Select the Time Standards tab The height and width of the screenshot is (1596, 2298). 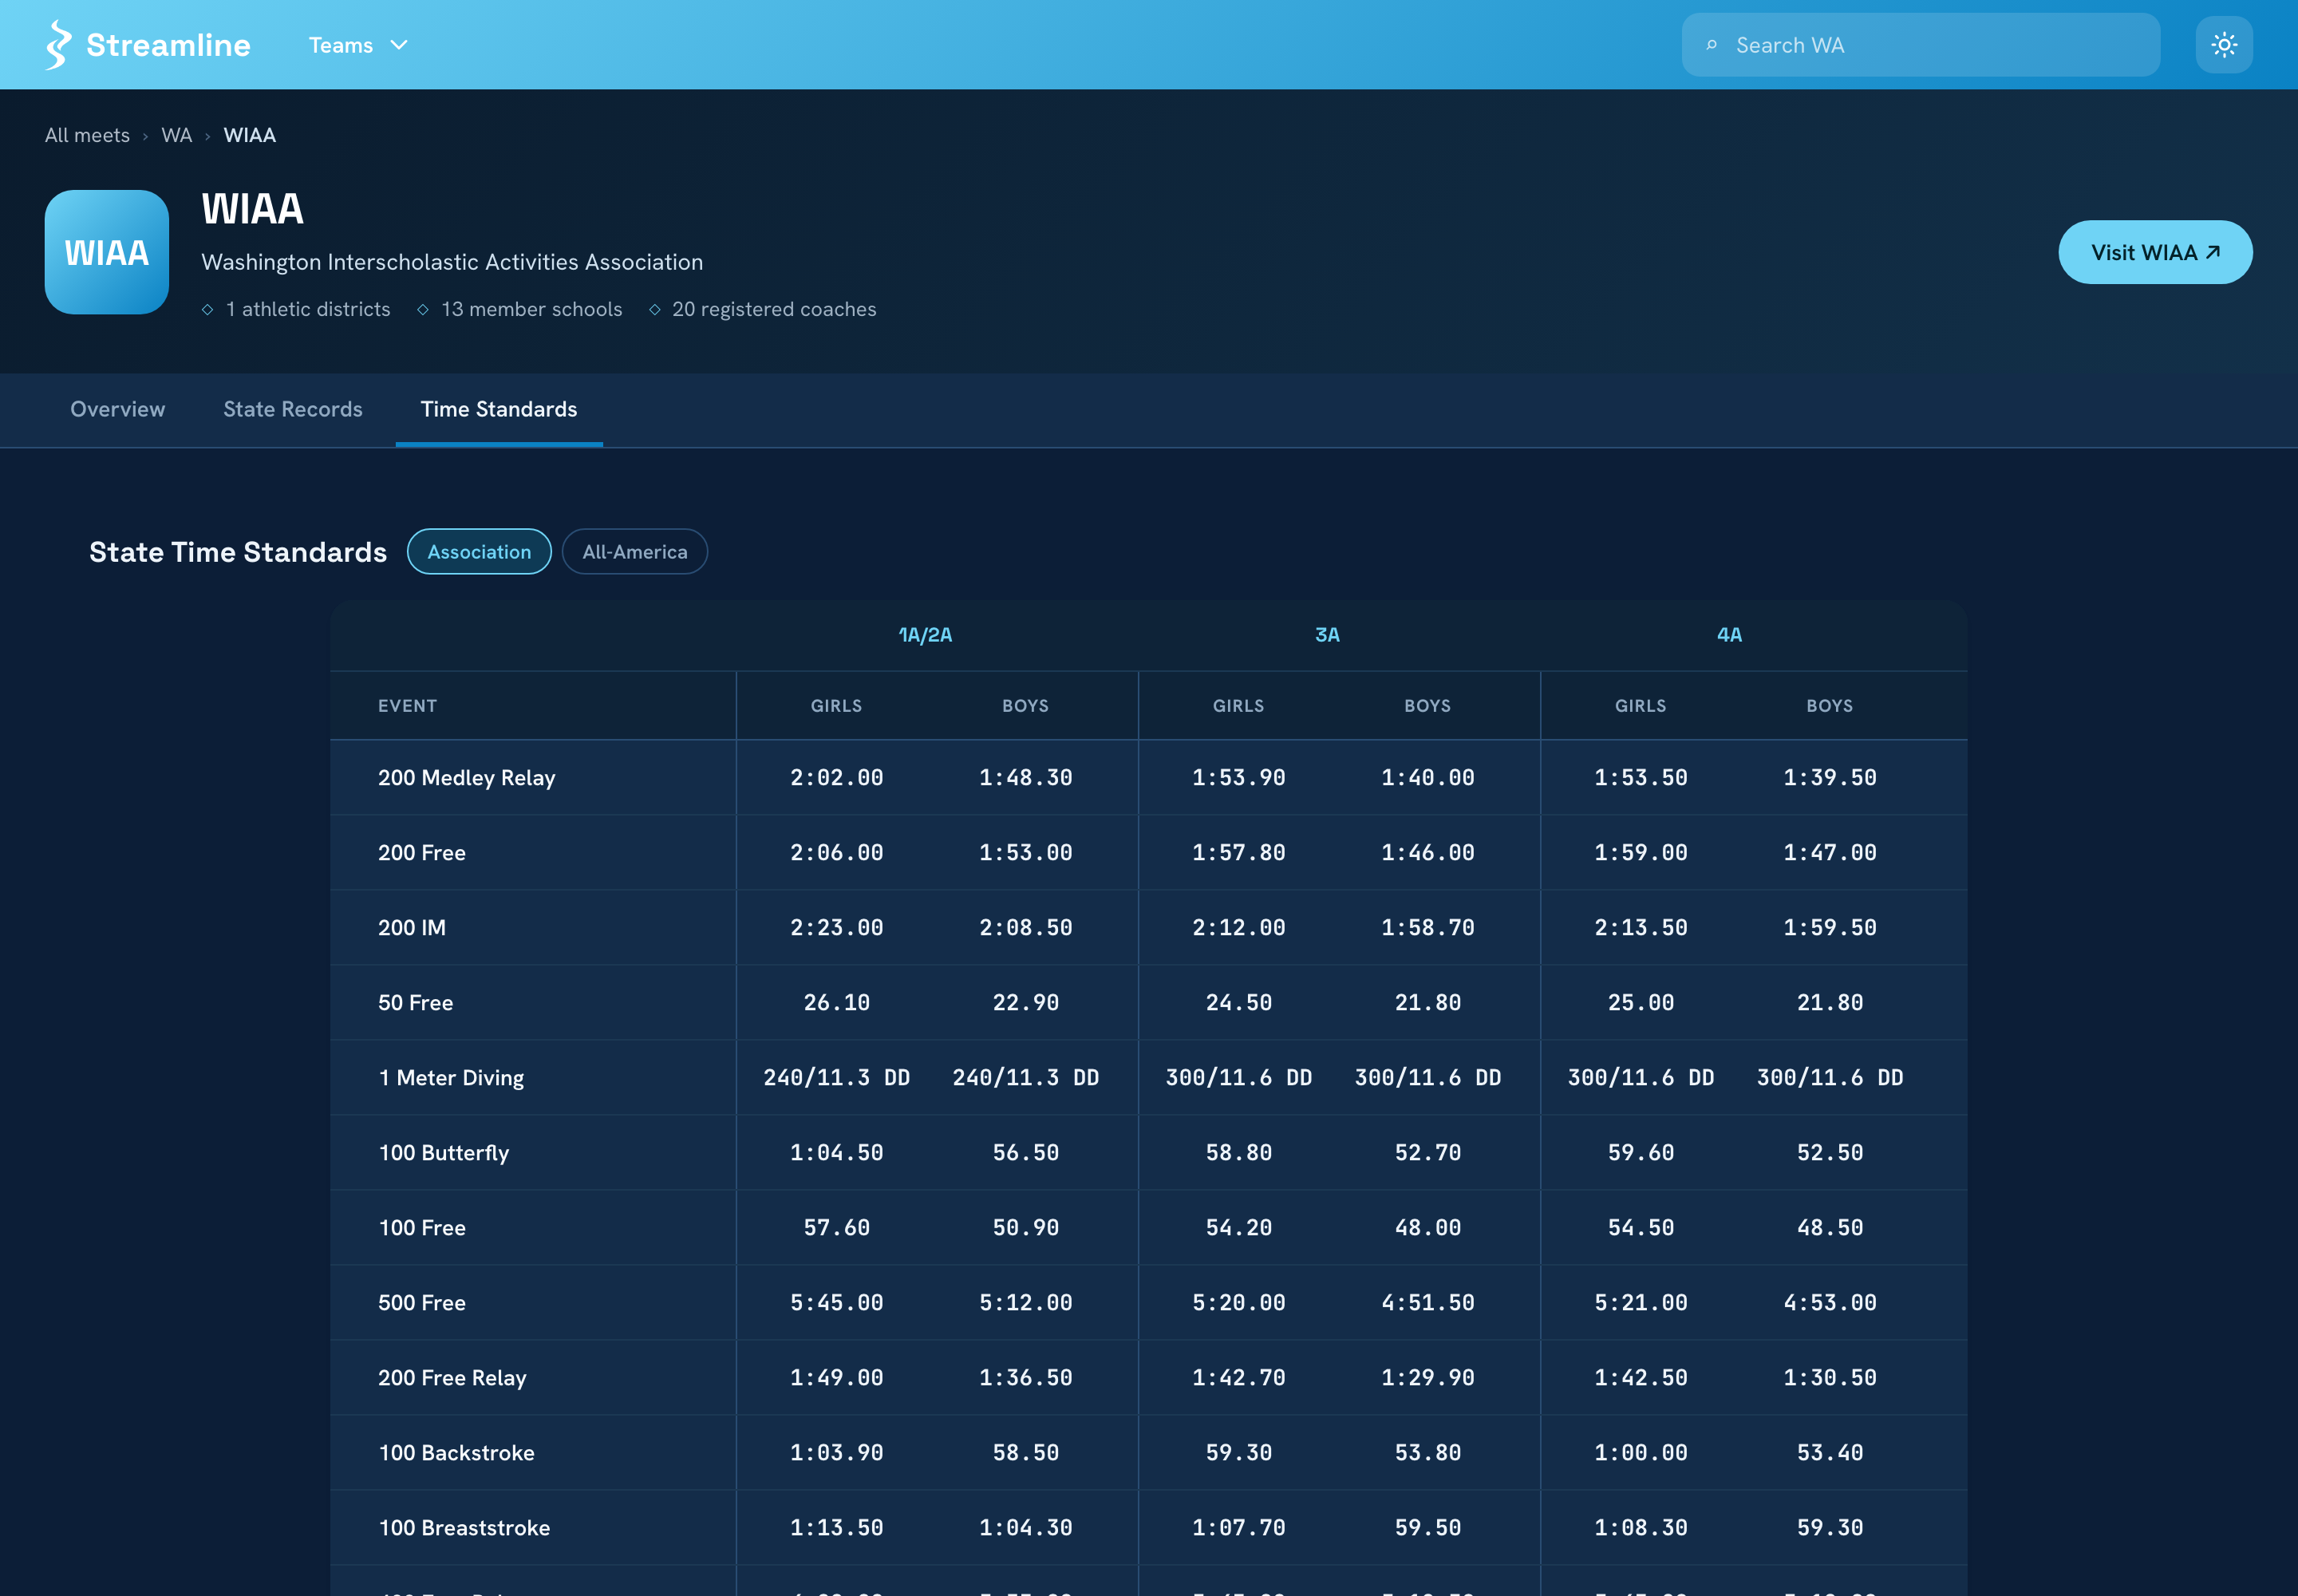pos(499,409)
